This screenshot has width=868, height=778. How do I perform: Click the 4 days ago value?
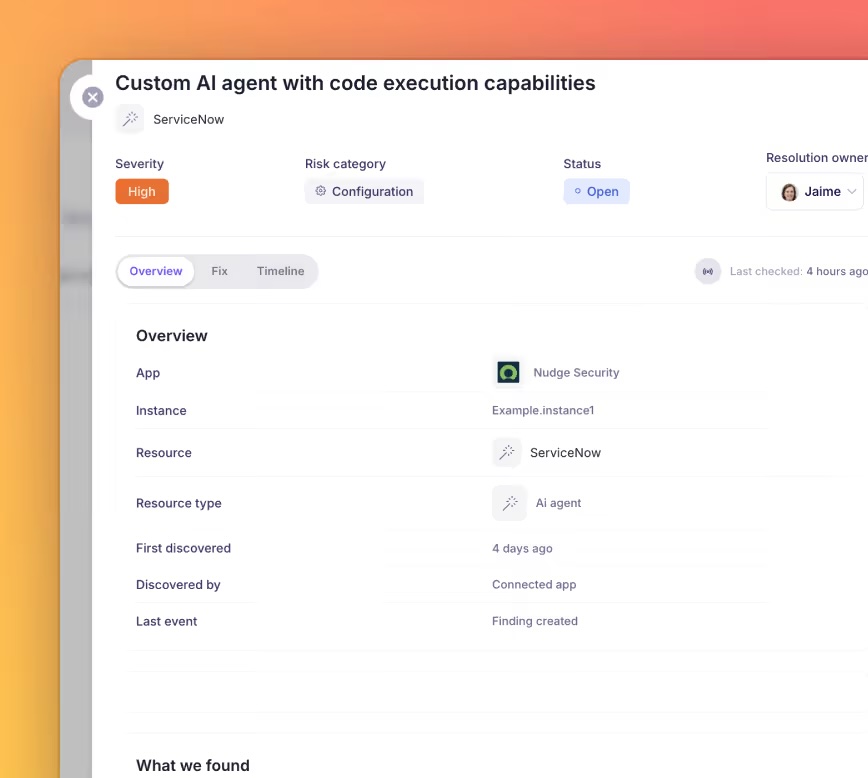click(522, 548)
